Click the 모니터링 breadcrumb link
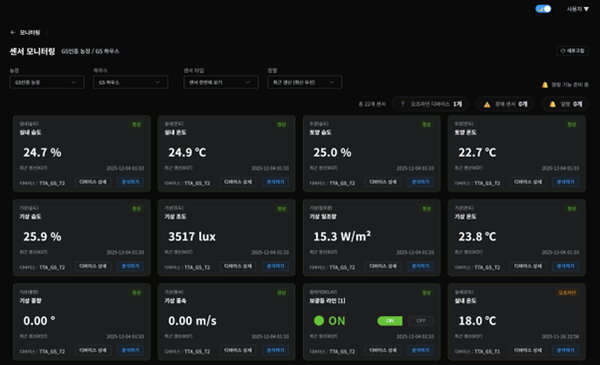600x365 pixels. click(30, 33)
